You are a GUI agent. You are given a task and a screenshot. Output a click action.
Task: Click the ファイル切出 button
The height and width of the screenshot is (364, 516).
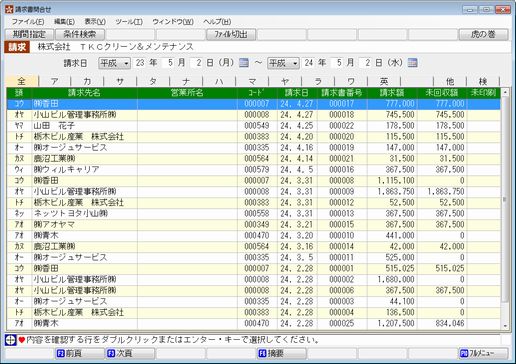[231, 34]
